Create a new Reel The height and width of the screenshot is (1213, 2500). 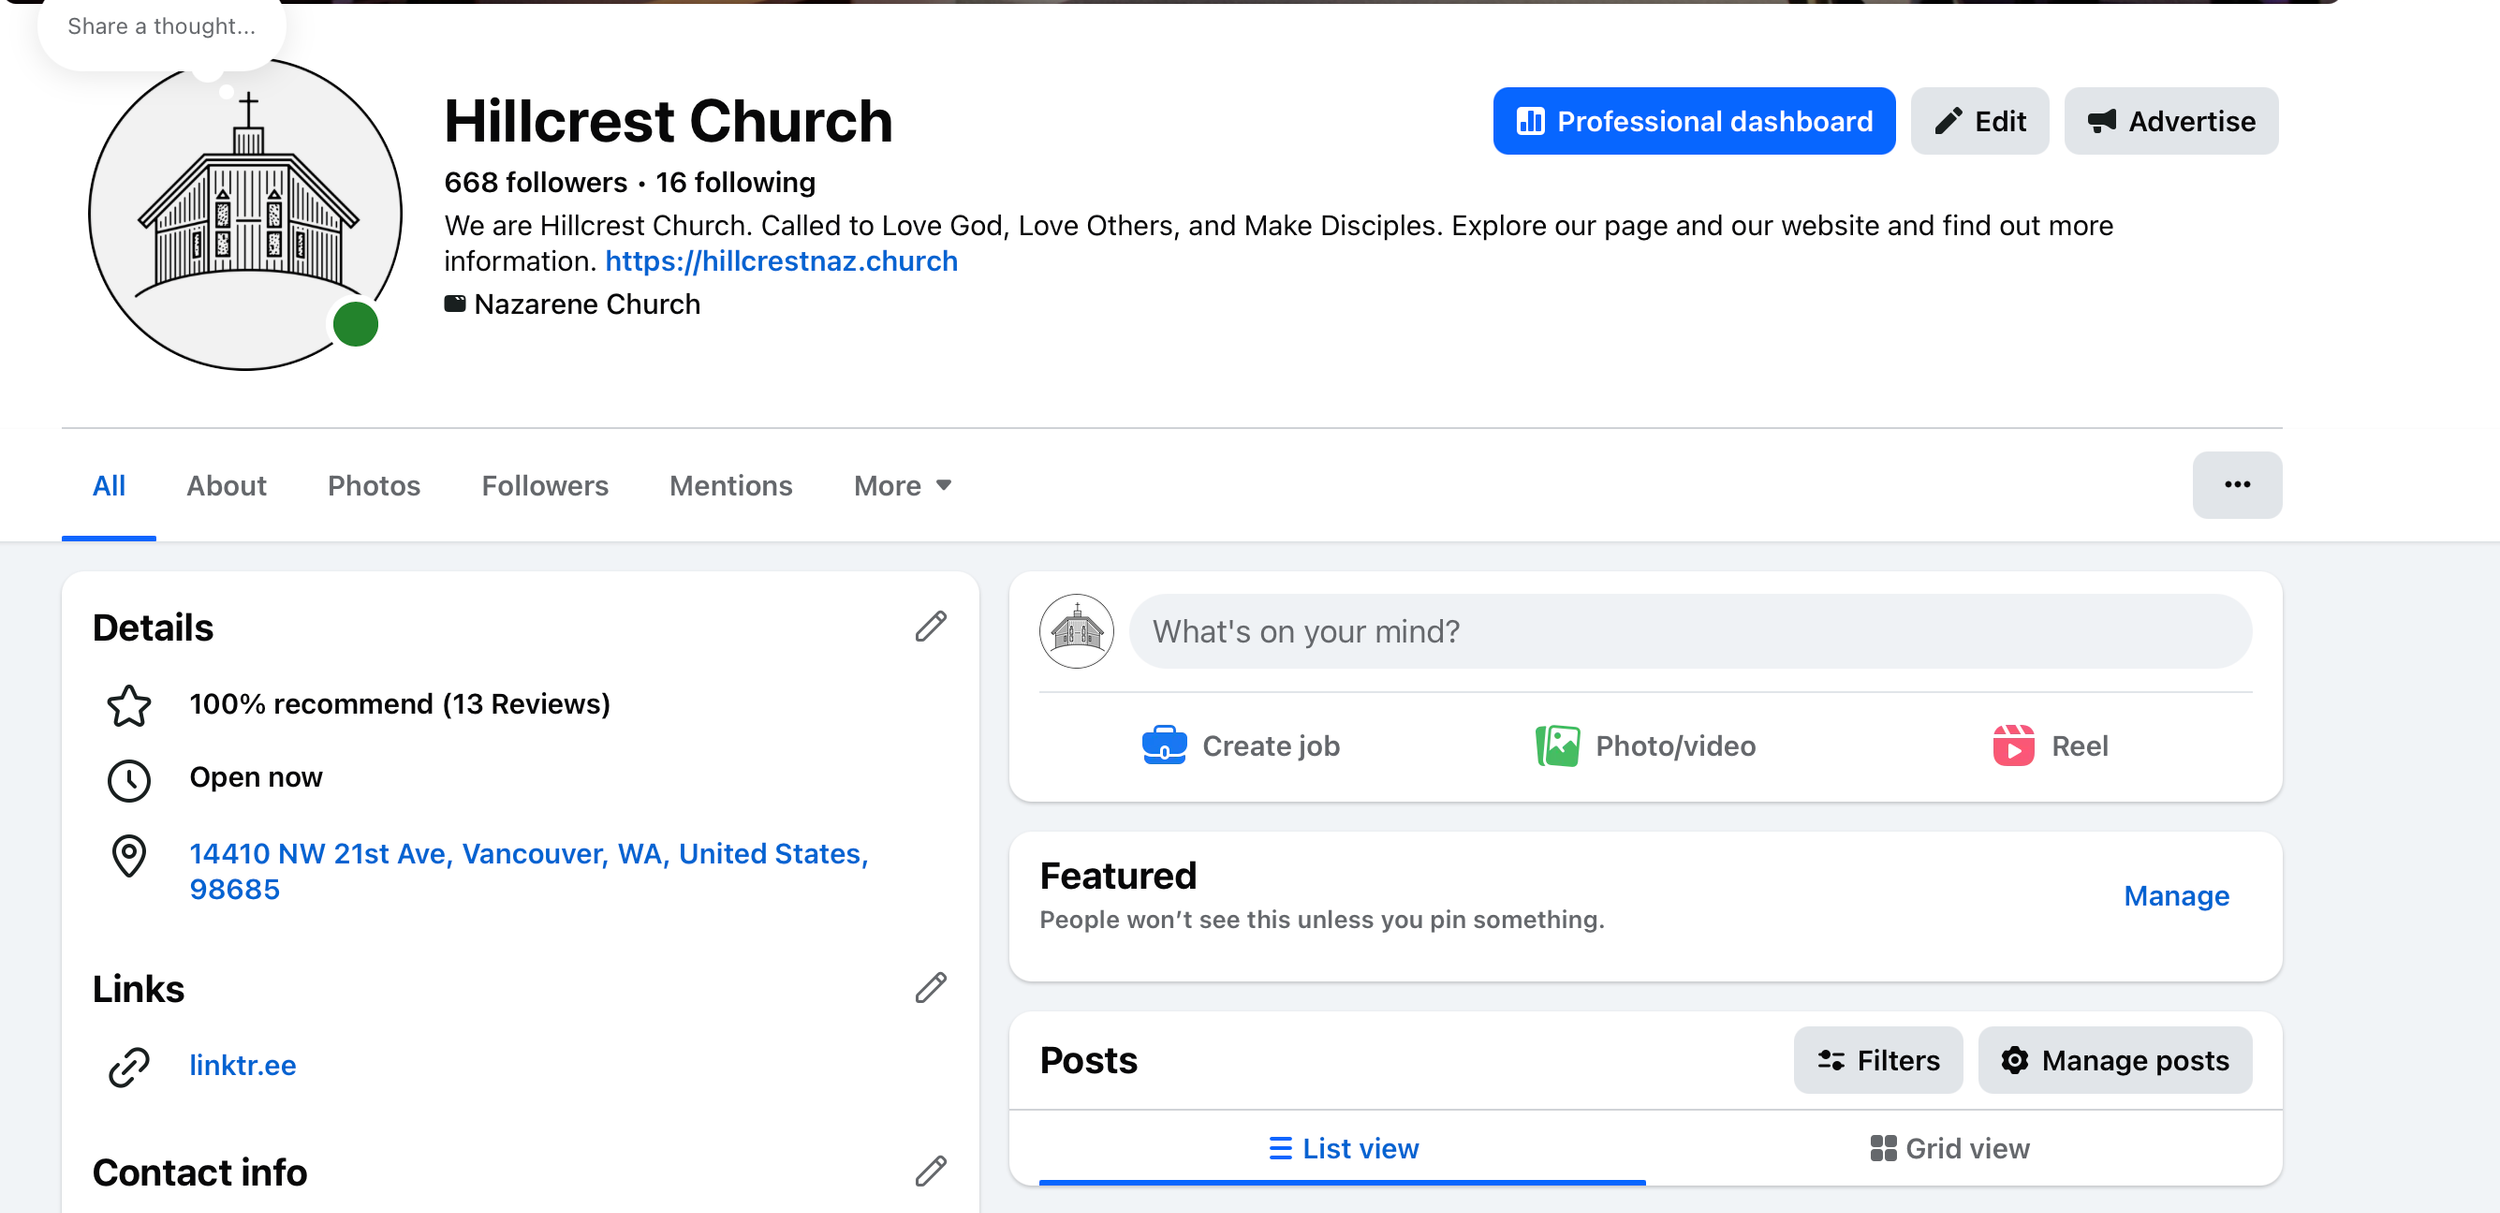(2050, 746)
